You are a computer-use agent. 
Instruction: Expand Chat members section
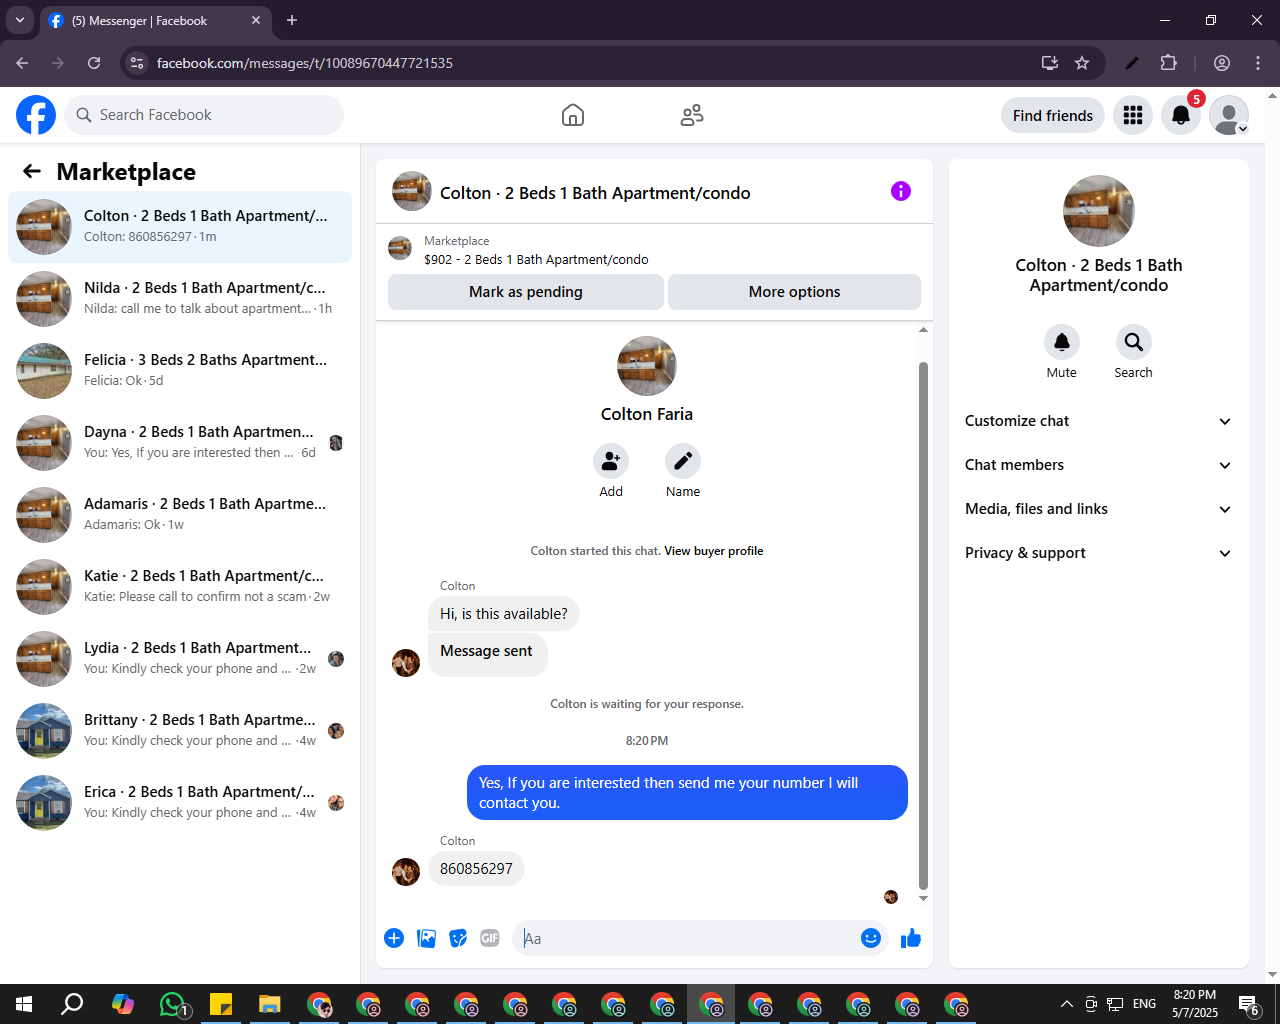click(1098, 465)
